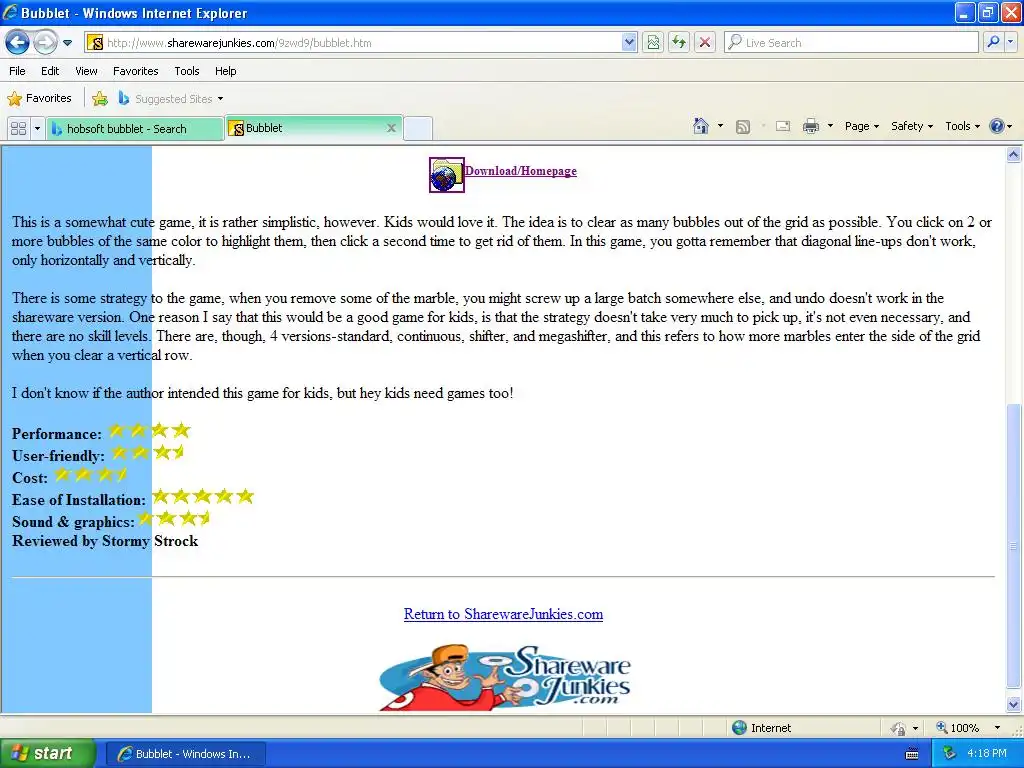The height and width of the screenshot is (768, 1024).
Task: Open the Tools command bar menu
Action: (962, 126)
